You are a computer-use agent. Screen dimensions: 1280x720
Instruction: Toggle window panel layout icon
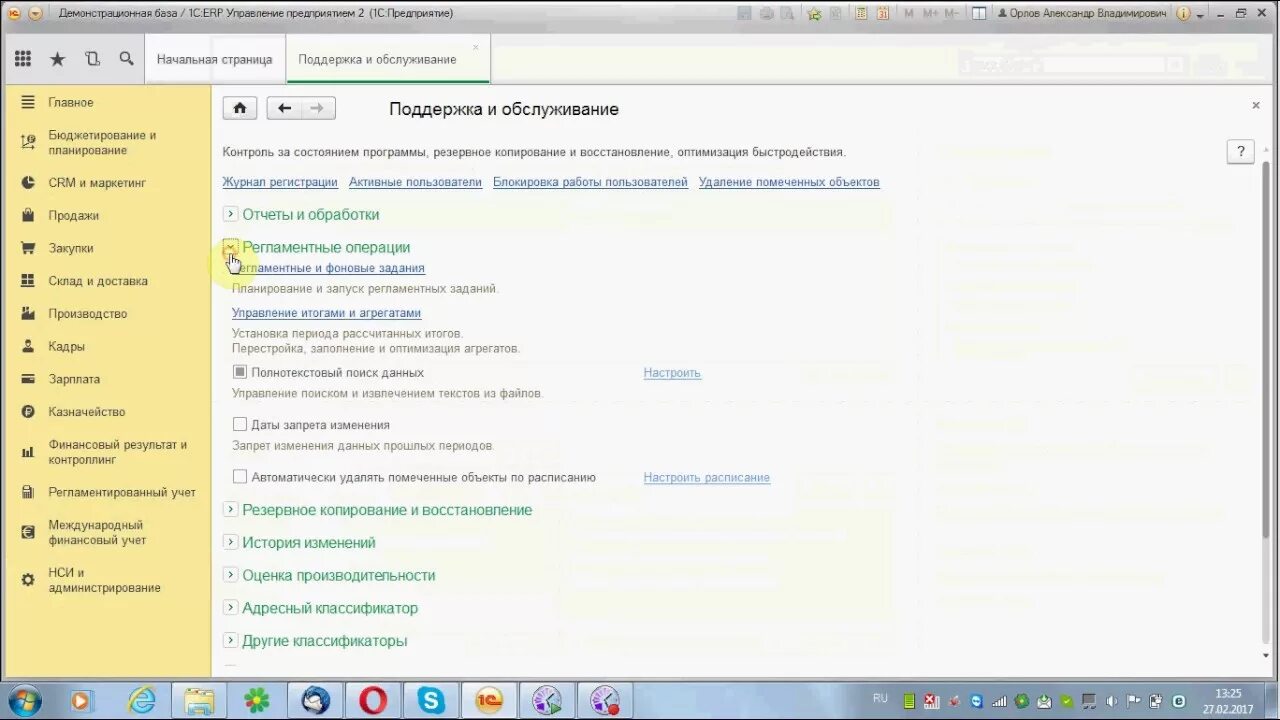tap(979, 13)
